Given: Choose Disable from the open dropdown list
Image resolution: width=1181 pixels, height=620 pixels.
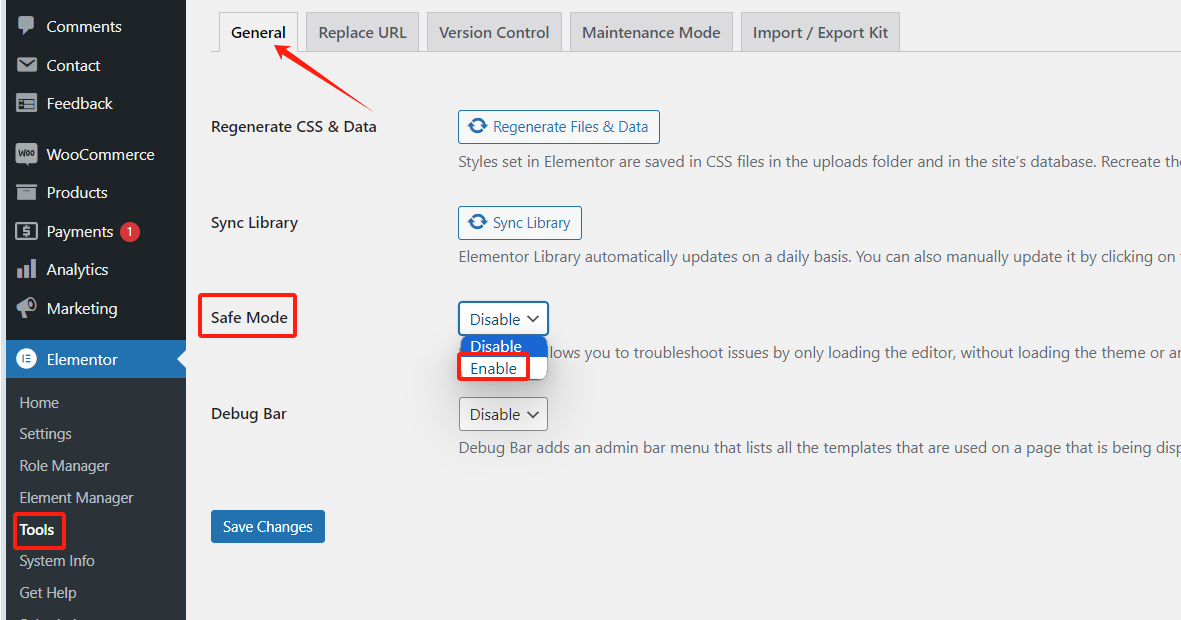Looking at the screenshot, I should (495, 345).
